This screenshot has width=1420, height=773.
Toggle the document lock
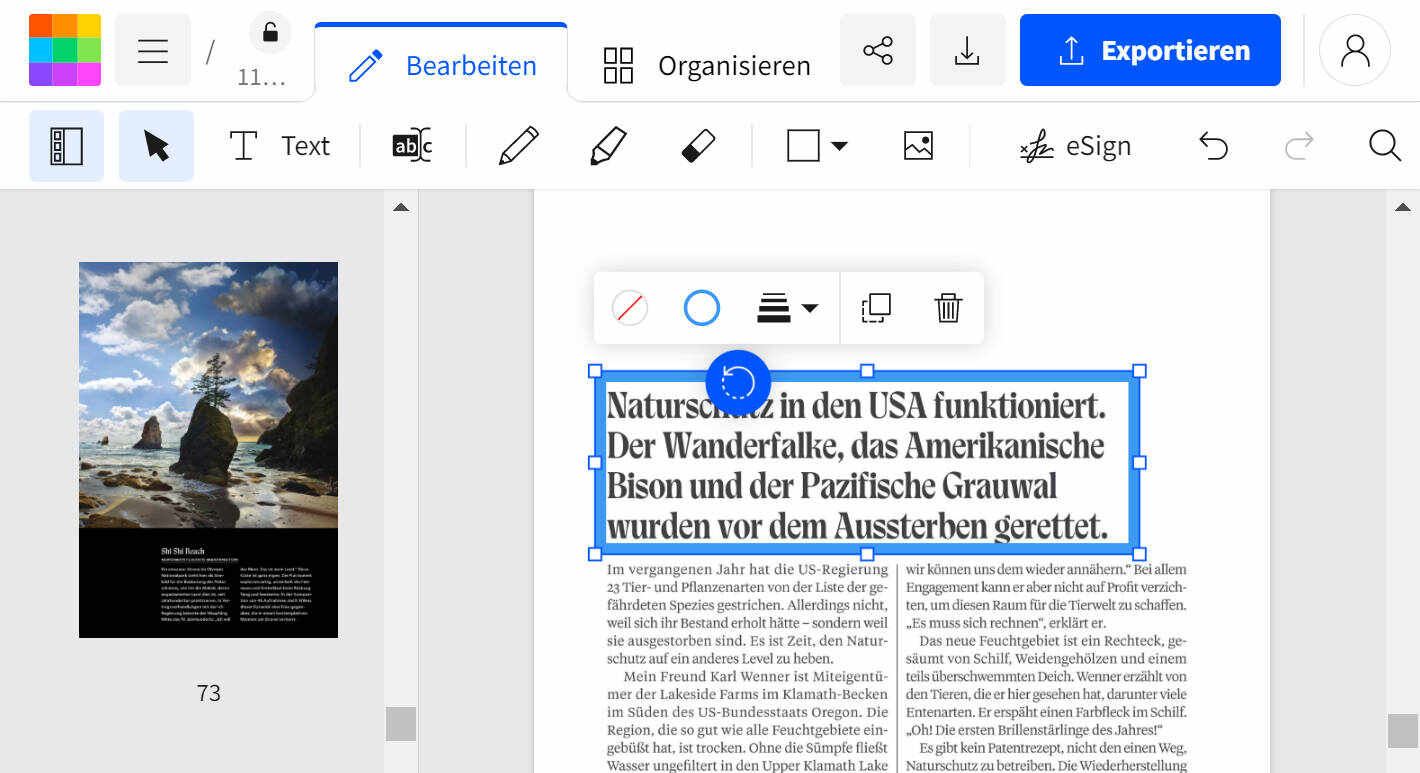[268, 32]
